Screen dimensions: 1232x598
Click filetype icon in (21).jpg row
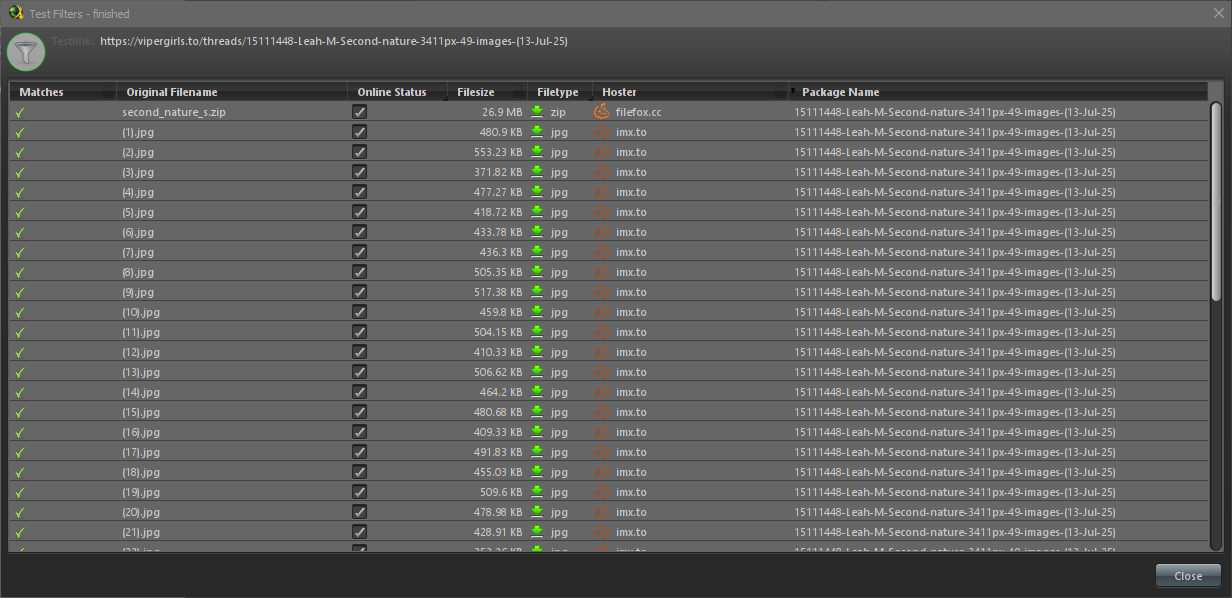(537, 532)
